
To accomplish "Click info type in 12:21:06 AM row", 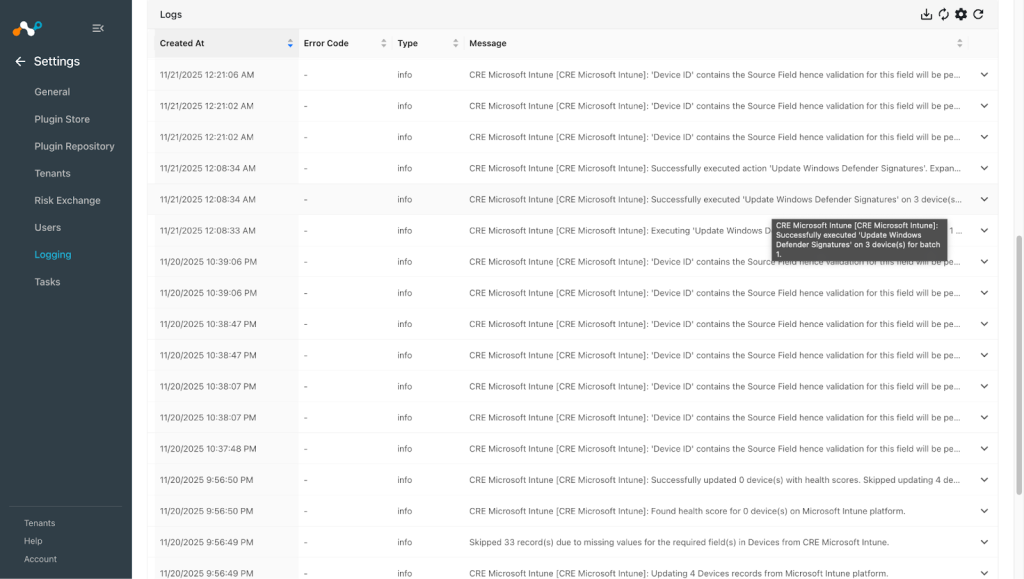I will pos(405,75).
